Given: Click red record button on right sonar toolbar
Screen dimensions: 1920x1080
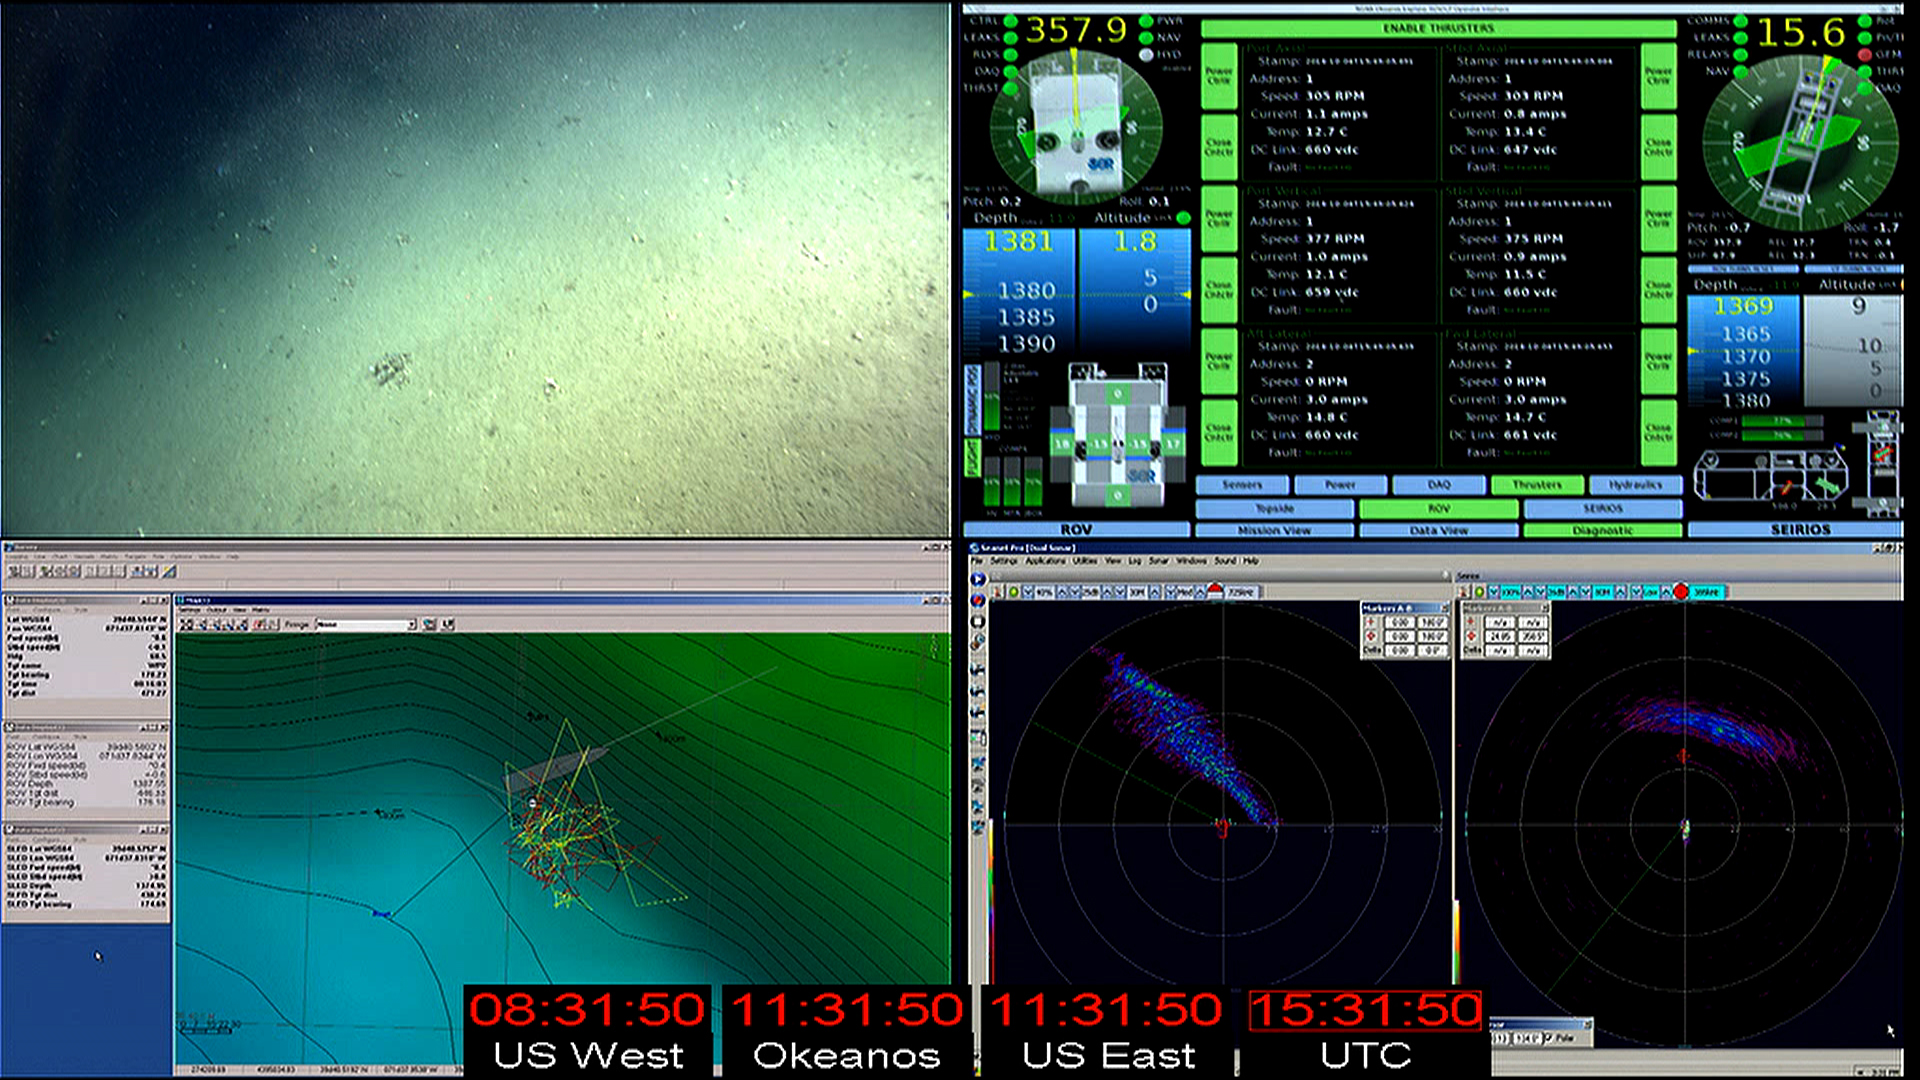Looking at the screenshot, I should (x=1680, y=592).
